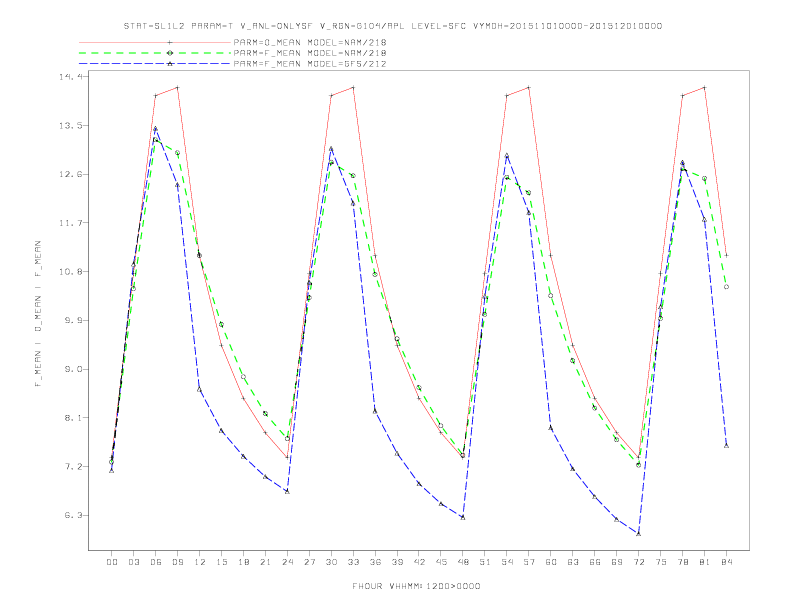Click x-axis tick label 63
This screenshot has width=792, height=612.
[573, 562]
